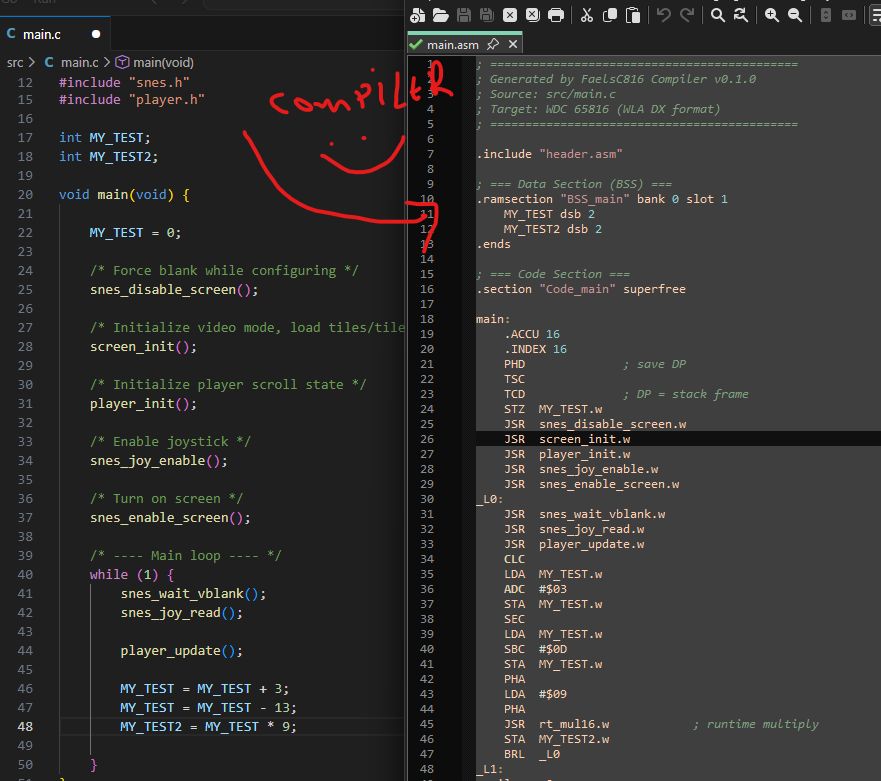Select the main.asm tab in Notepad++

(465, 44)
